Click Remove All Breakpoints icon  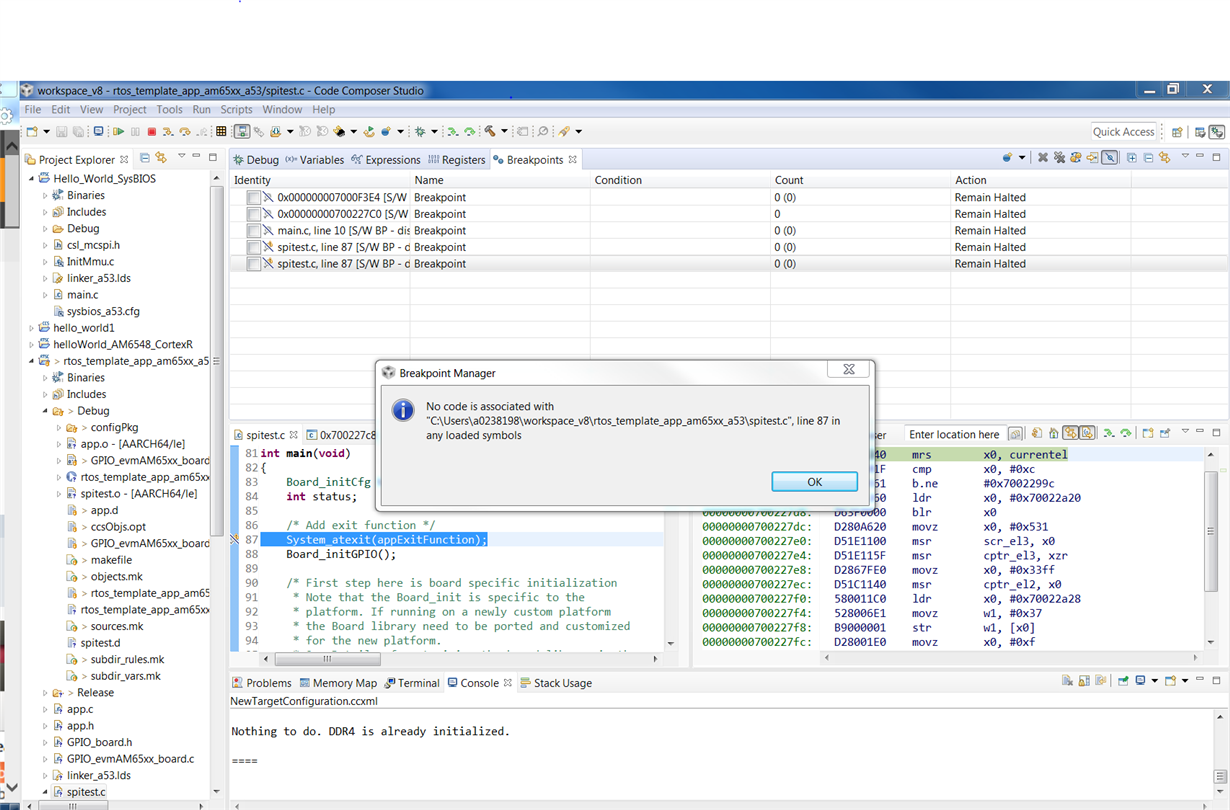[1059, 158]
